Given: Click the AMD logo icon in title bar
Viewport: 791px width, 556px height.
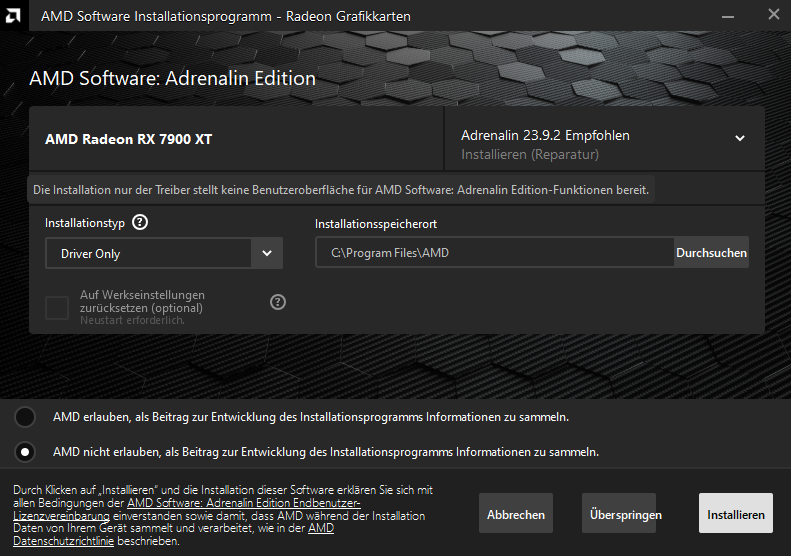Looking at the screenshot, I should (x=13, y=16).
